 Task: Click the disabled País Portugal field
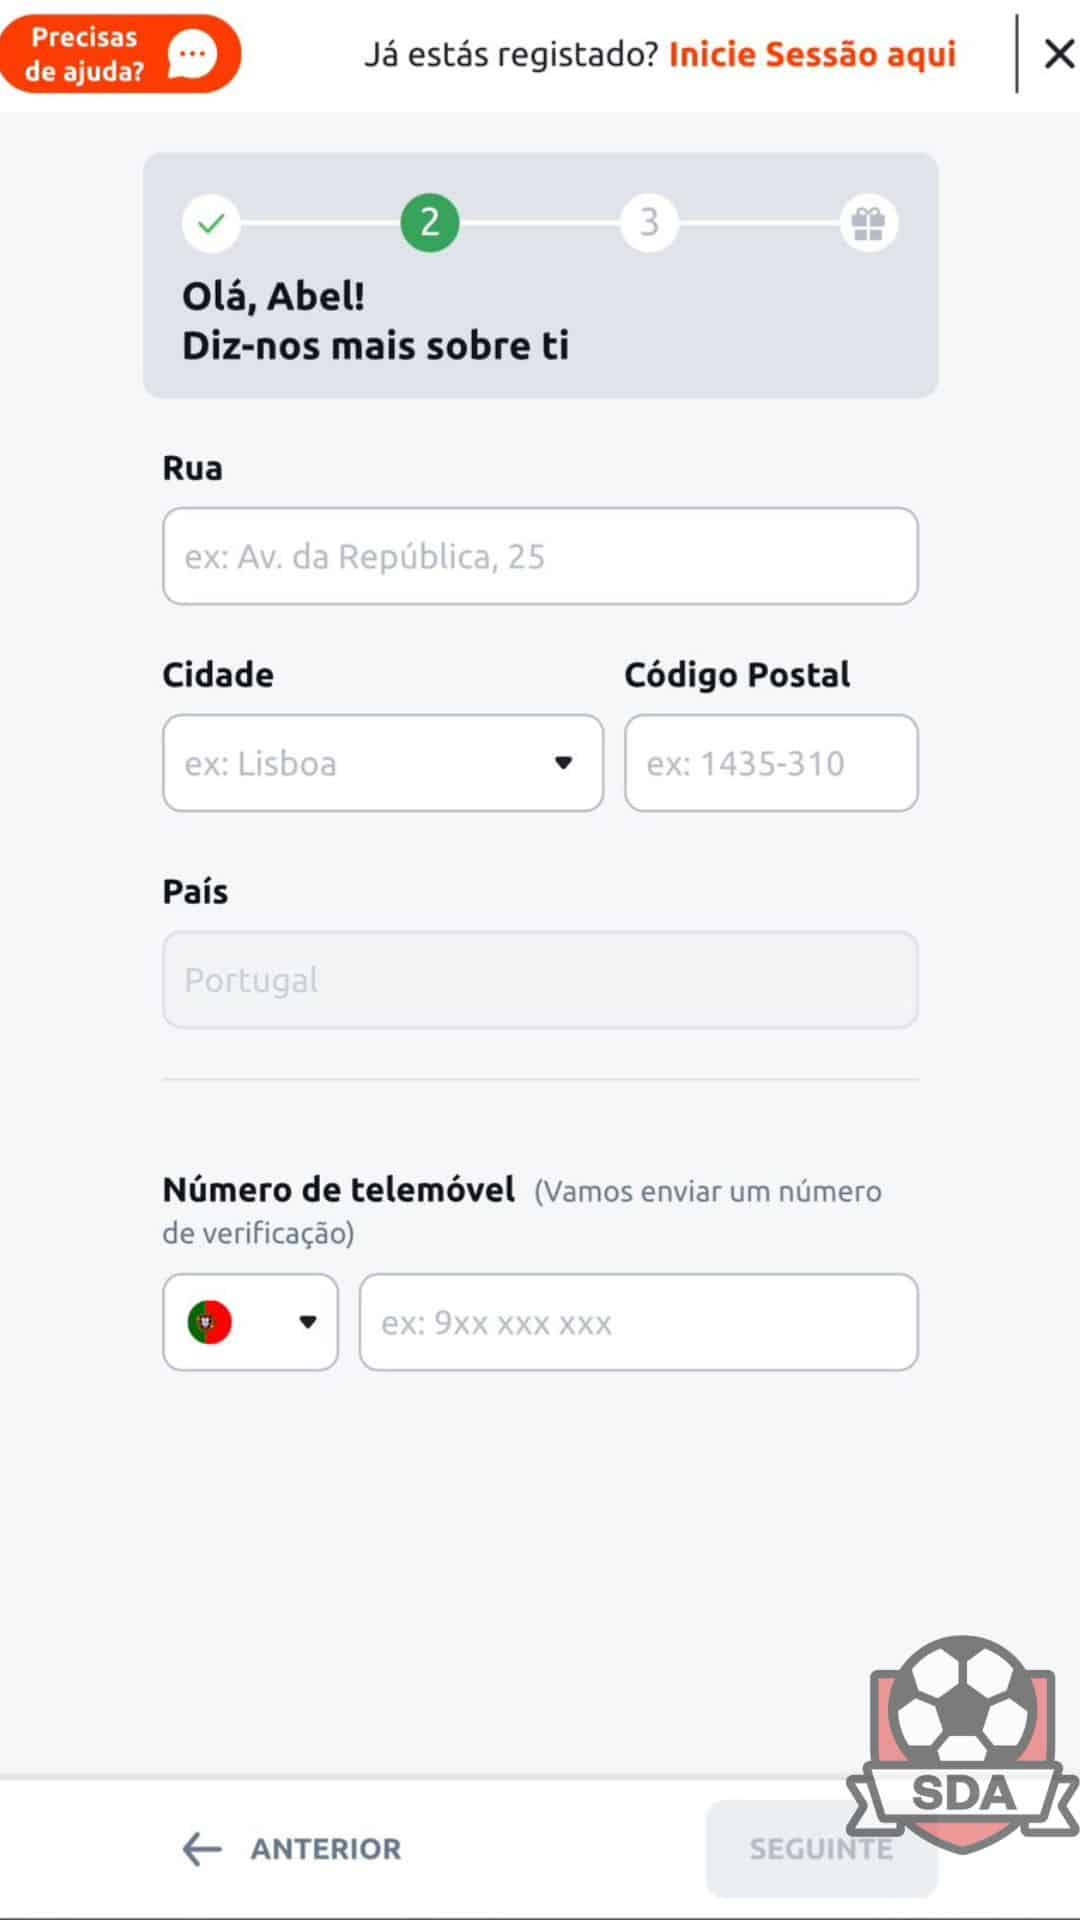click(540, 980)
